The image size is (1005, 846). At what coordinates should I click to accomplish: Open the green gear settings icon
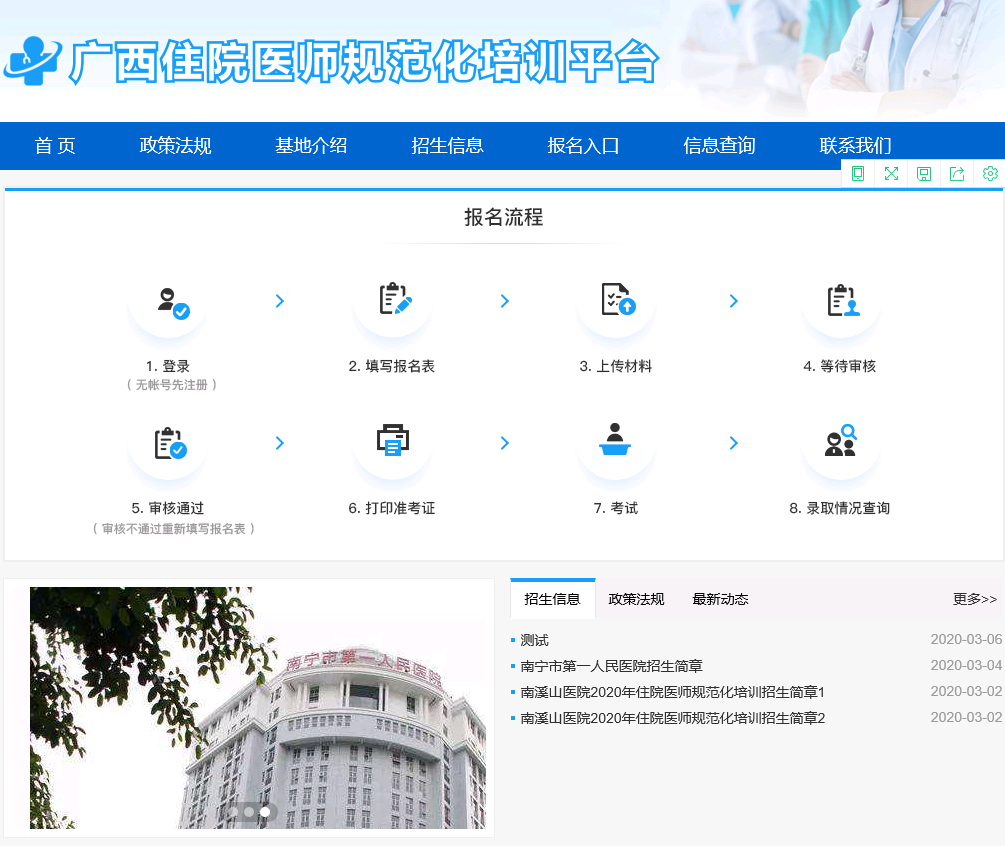[990, 174]
